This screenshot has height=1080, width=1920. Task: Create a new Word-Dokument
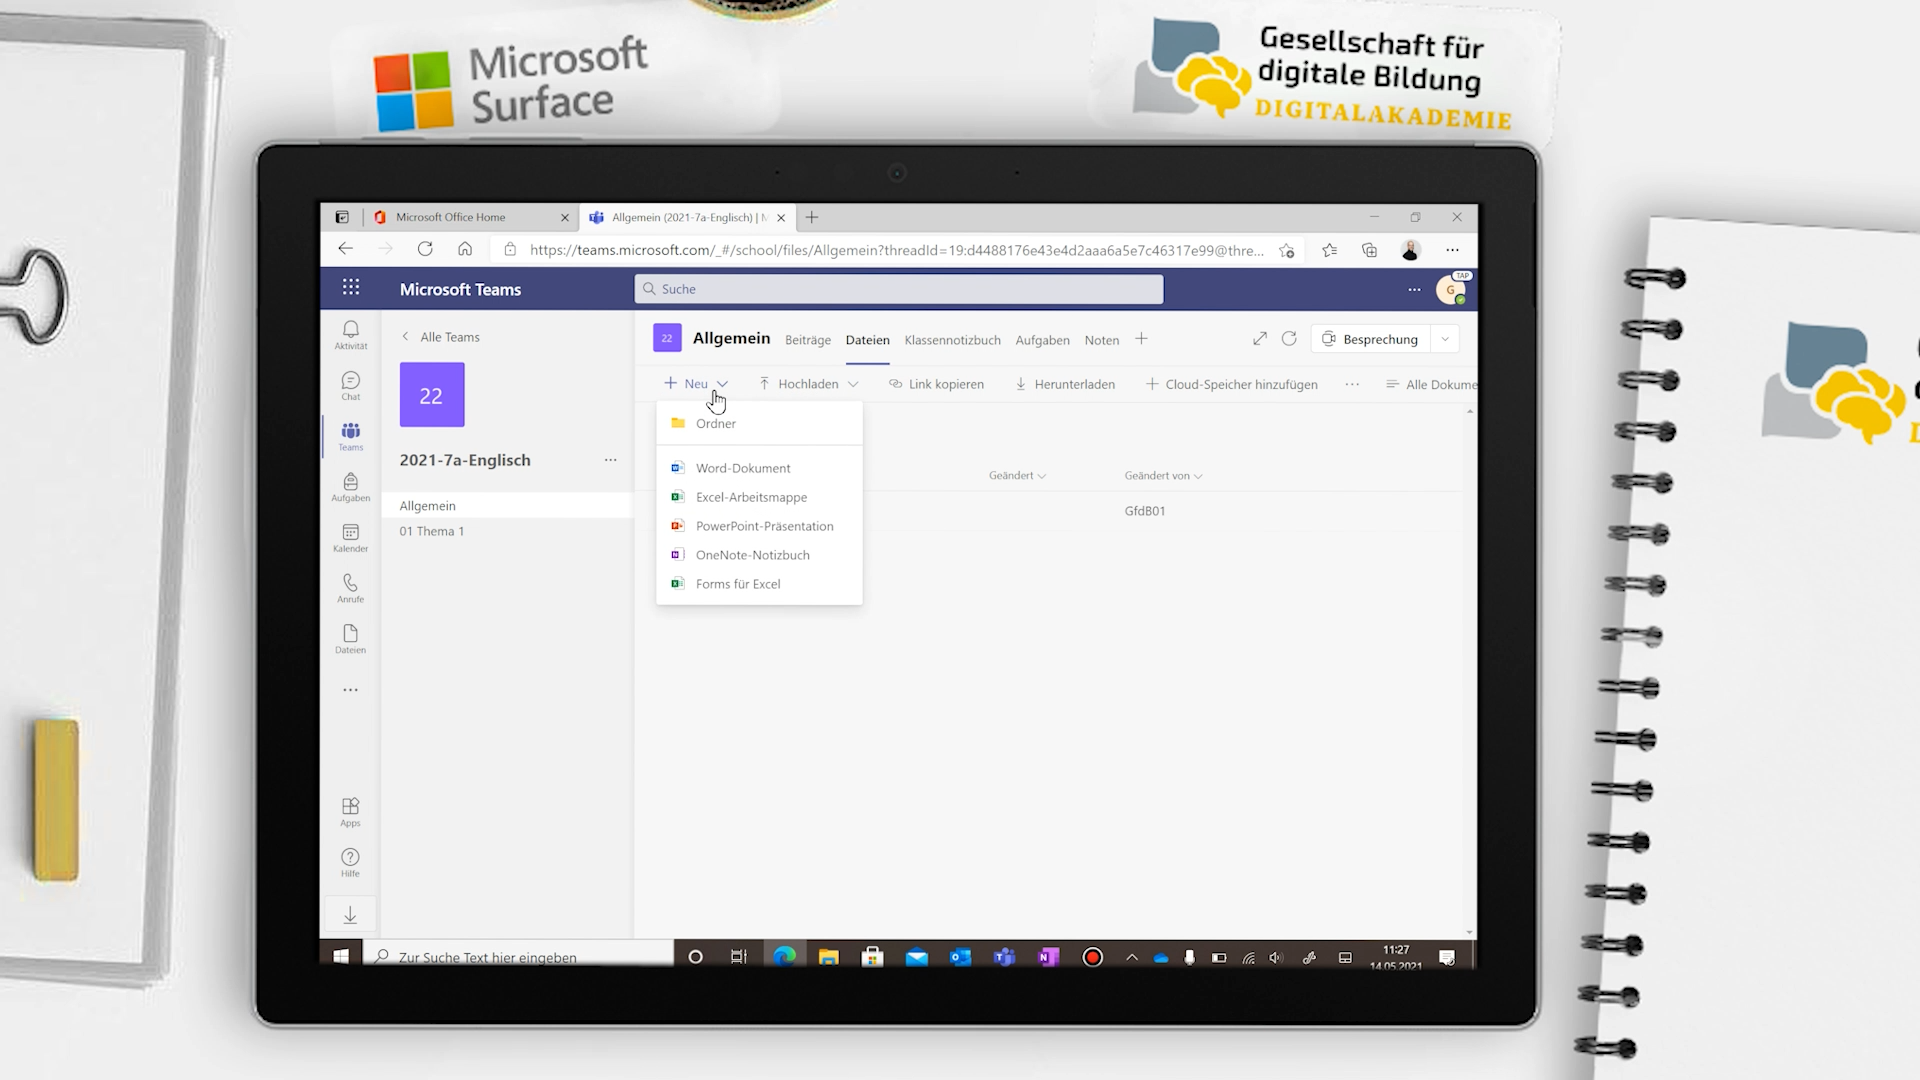pos(759,468)
